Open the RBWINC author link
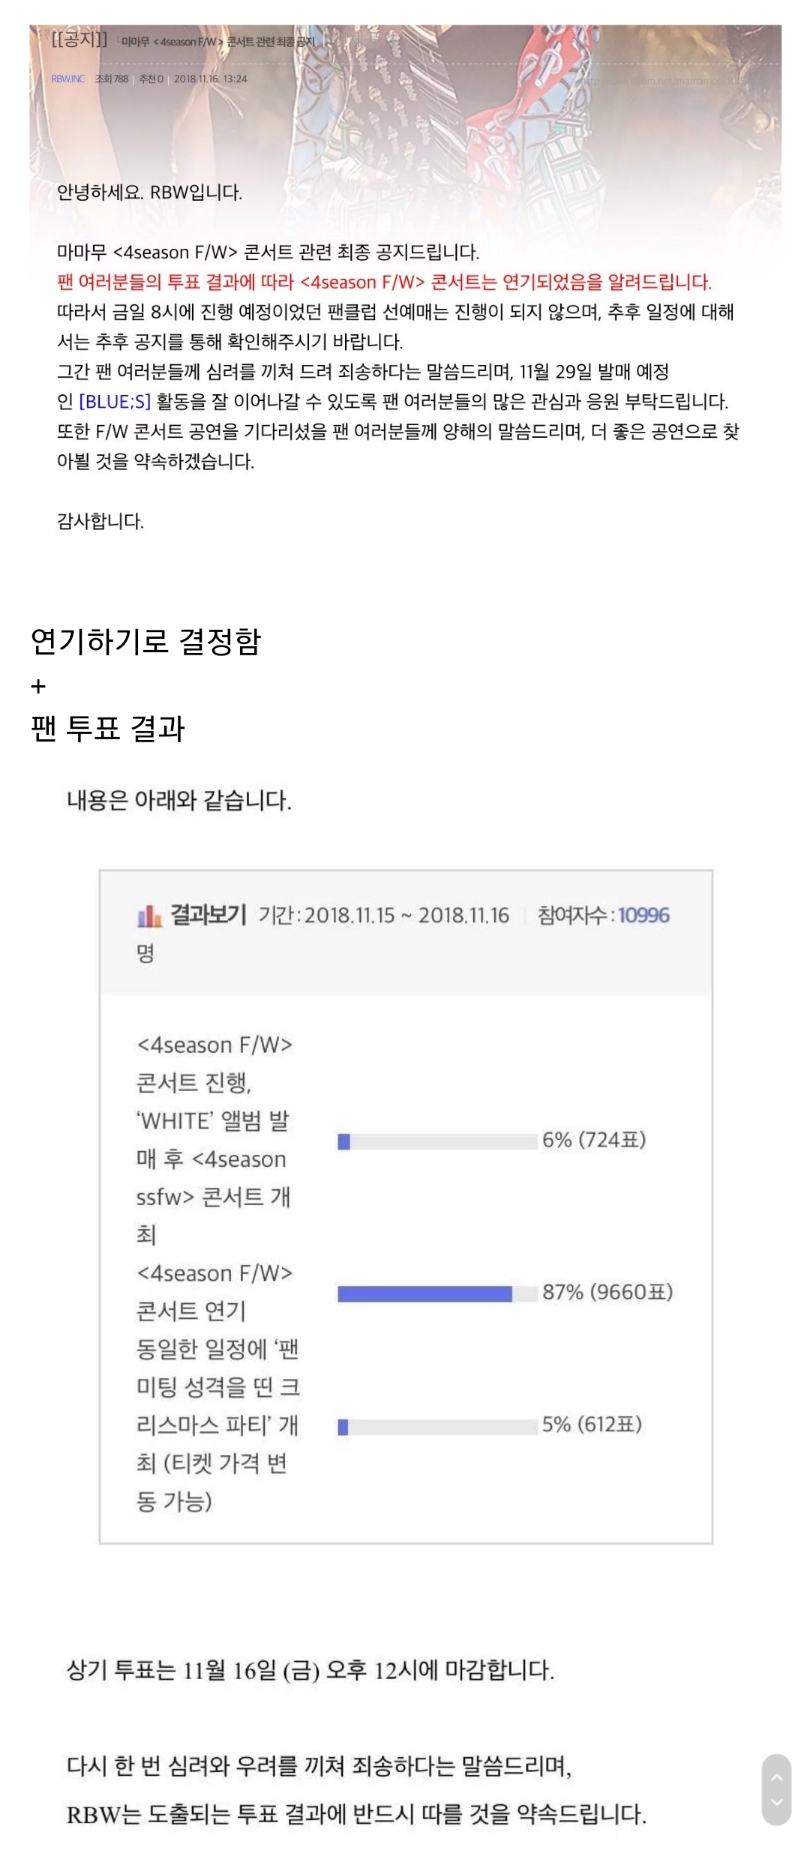Screen dimensions: 810x1864 68,79
